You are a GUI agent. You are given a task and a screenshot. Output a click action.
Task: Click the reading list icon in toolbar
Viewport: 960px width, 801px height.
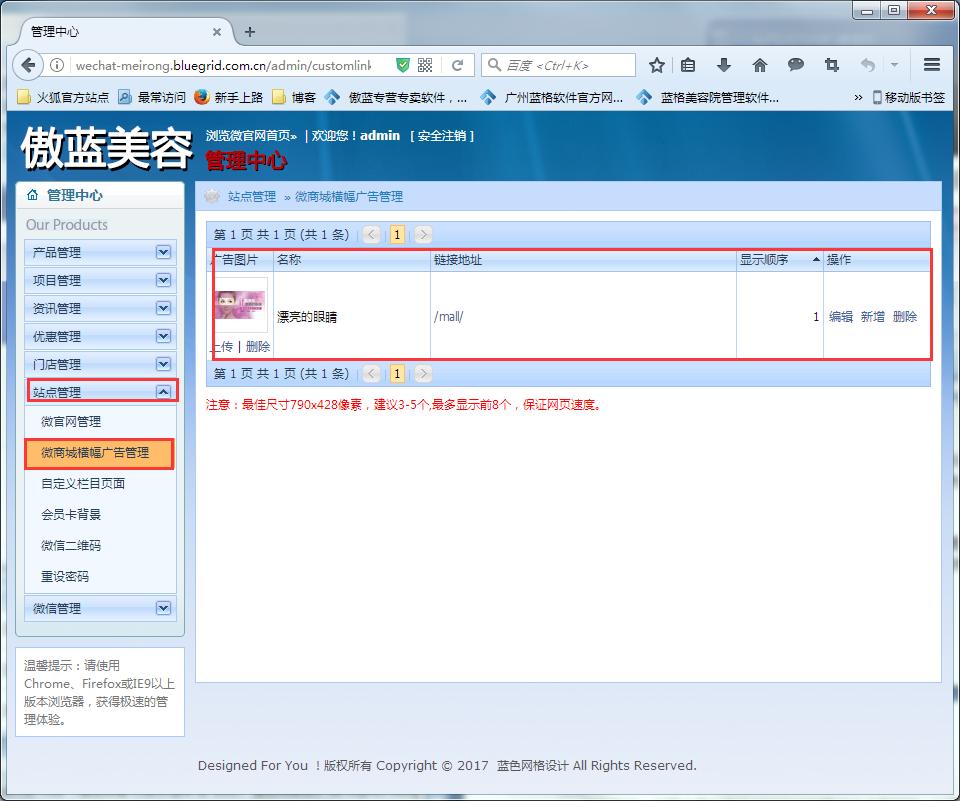pos(688,64)
